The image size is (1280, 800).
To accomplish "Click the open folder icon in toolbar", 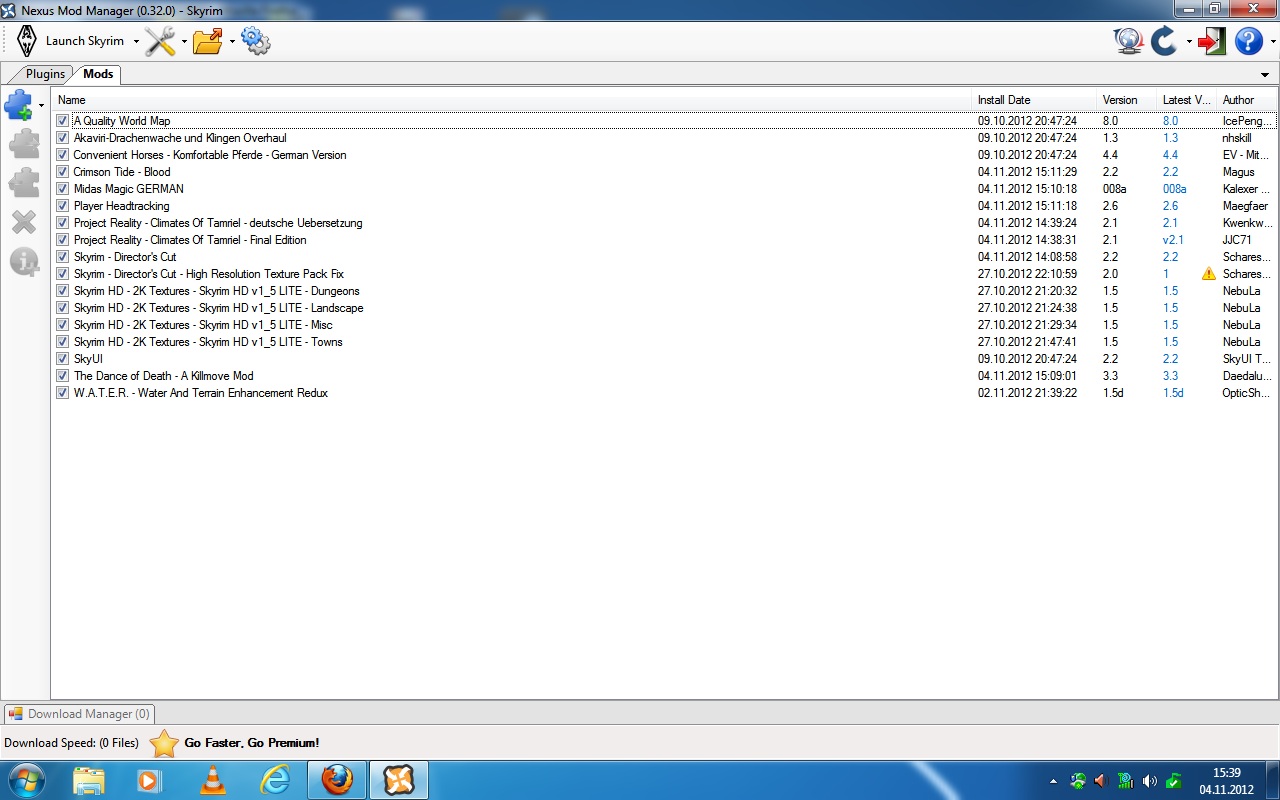I will (208, 41).
